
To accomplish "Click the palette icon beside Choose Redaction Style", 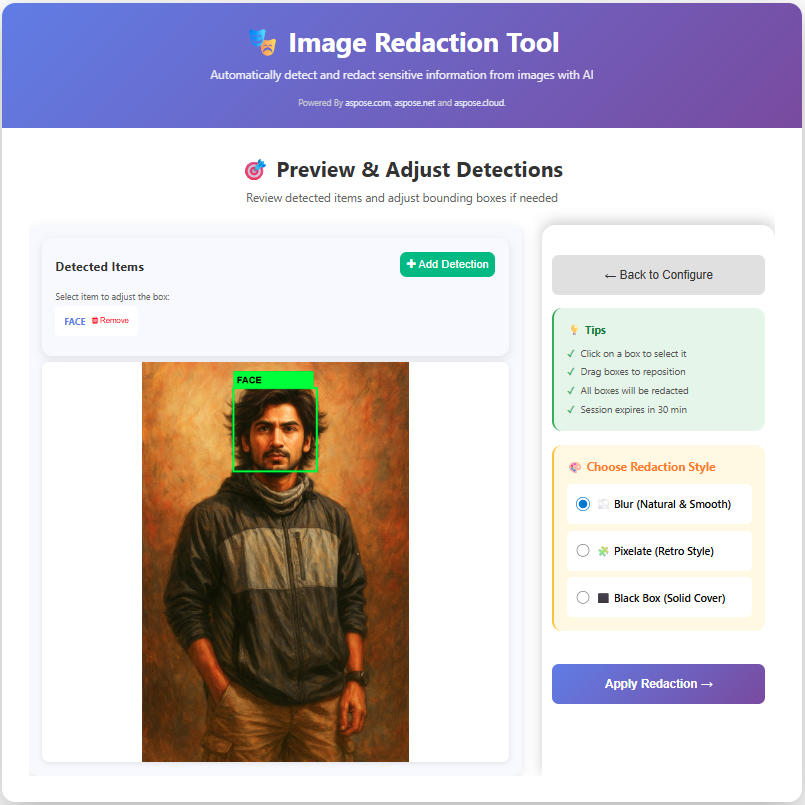I will (574, 467).
